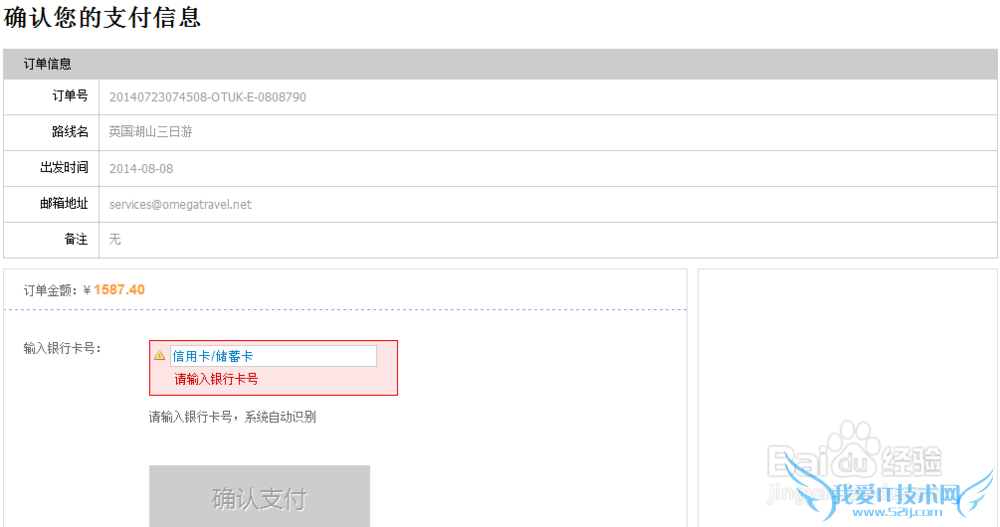Click the red error text 请输入银行卡号
The height and width of the screenshot is (527, 1000).
[216, 380]
